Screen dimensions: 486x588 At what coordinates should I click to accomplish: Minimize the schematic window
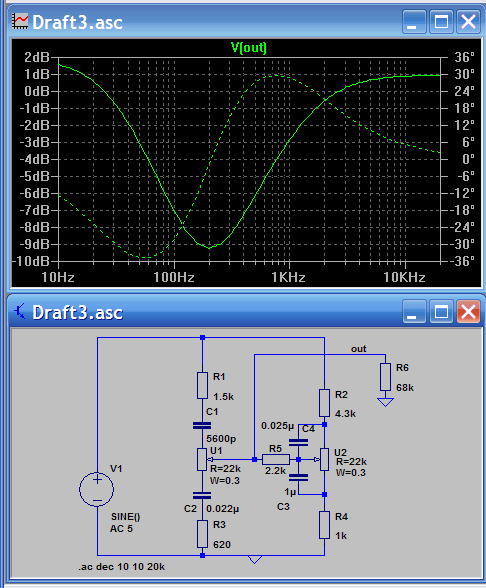(x=414, y=311)
